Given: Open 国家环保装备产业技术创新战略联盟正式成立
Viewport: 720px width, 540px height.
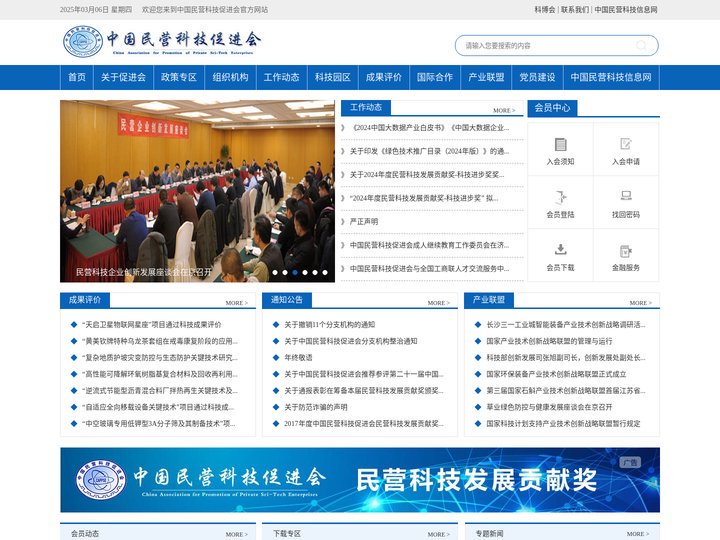Looking at the screenshot, I should [556, 374].
